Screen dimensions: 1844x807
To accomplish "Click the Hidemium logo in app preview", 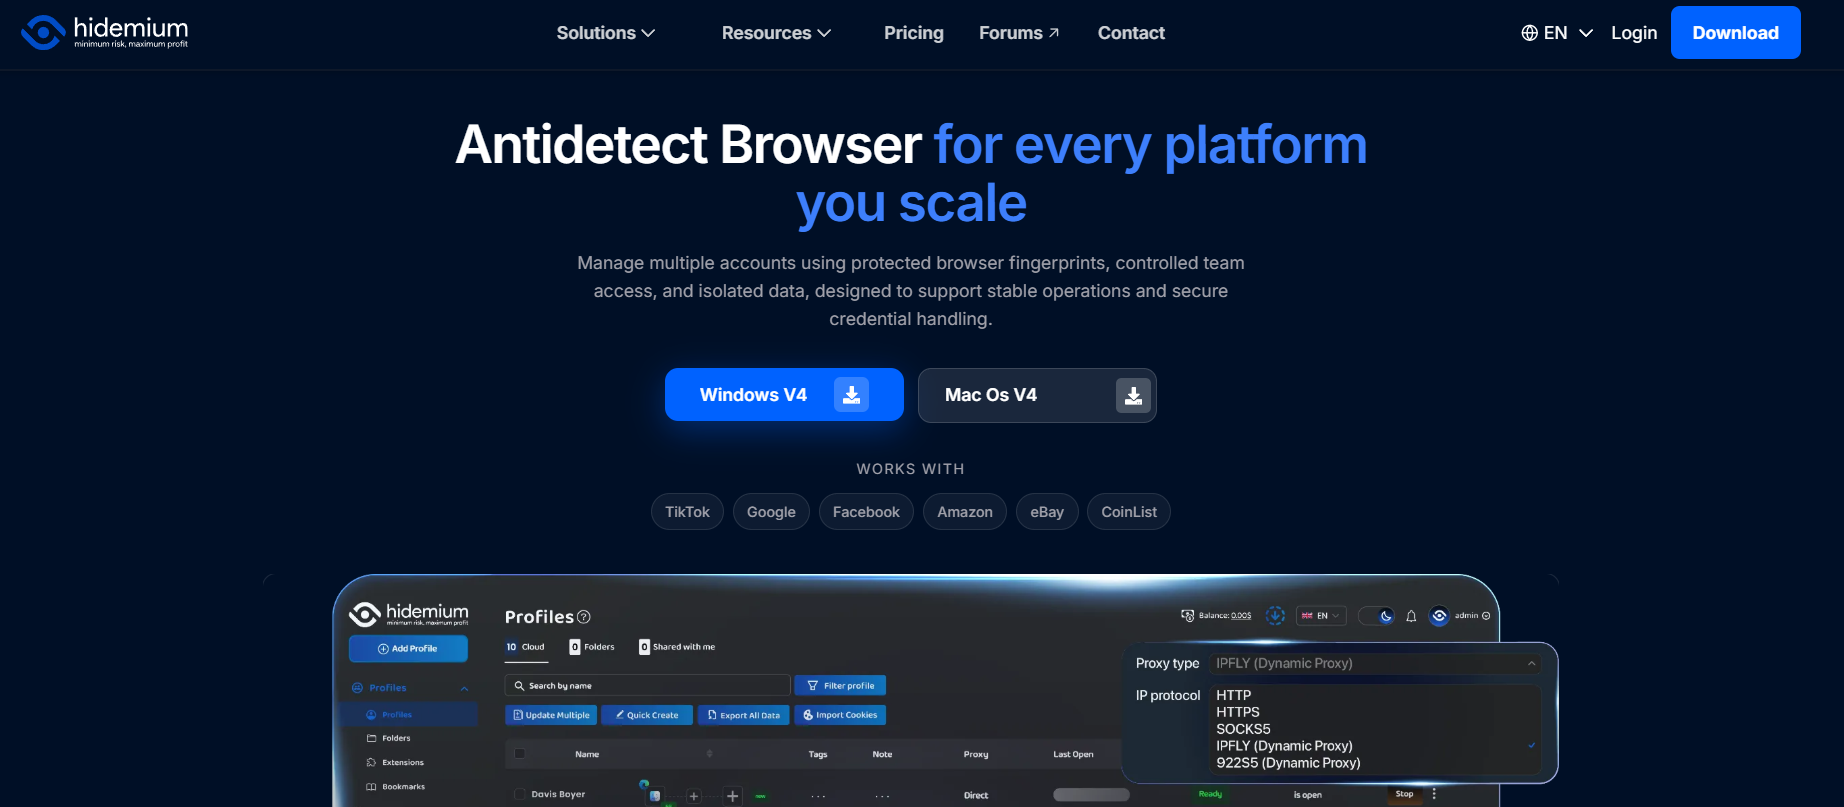I will (x=408, y=613).
